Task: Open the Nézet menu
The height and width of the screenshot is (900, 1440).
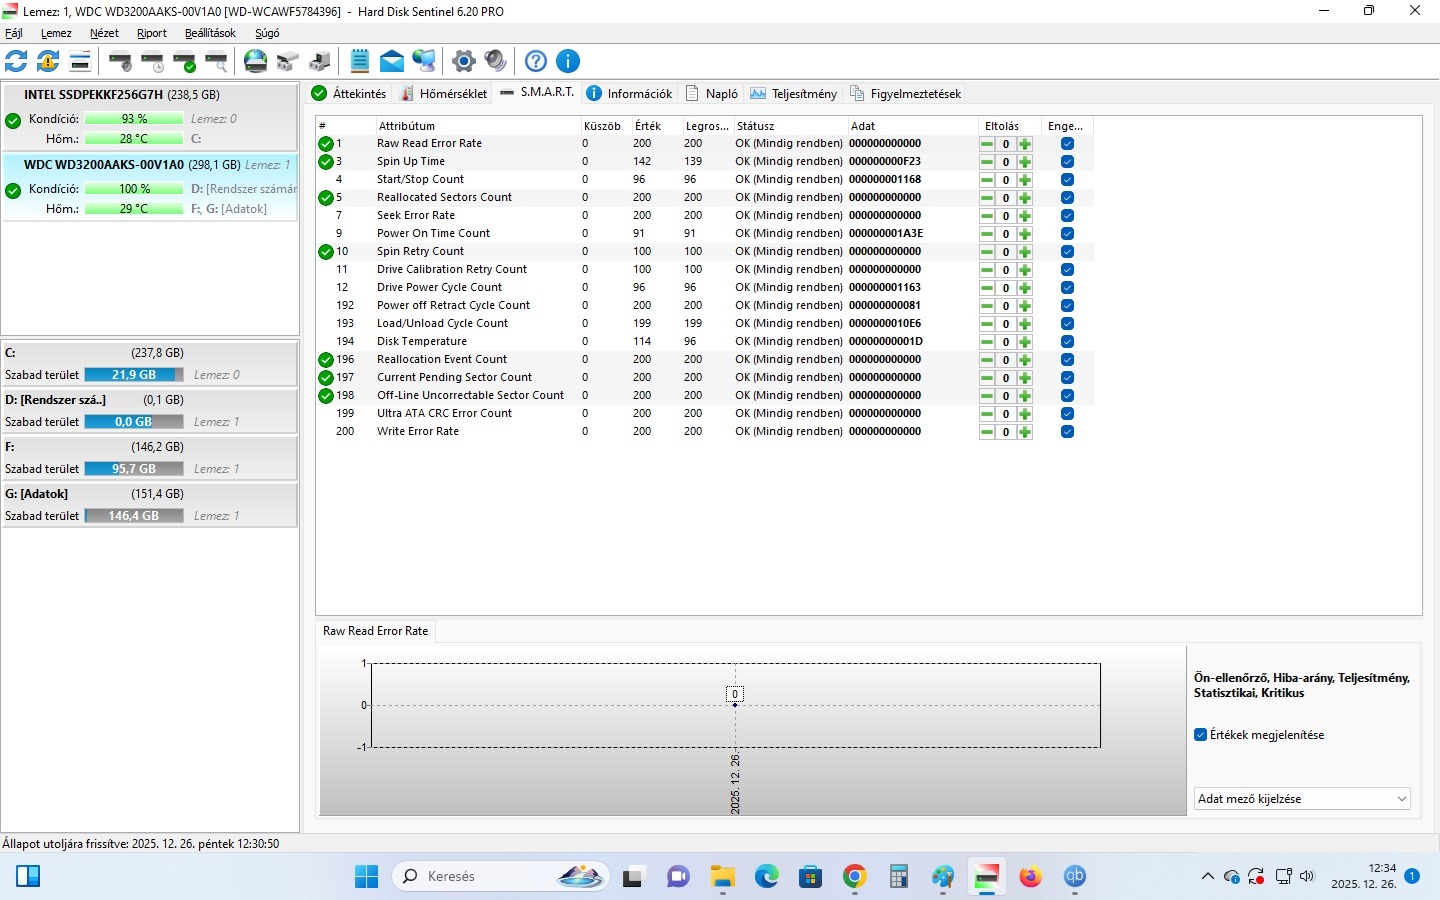Action: pos(104,33)
